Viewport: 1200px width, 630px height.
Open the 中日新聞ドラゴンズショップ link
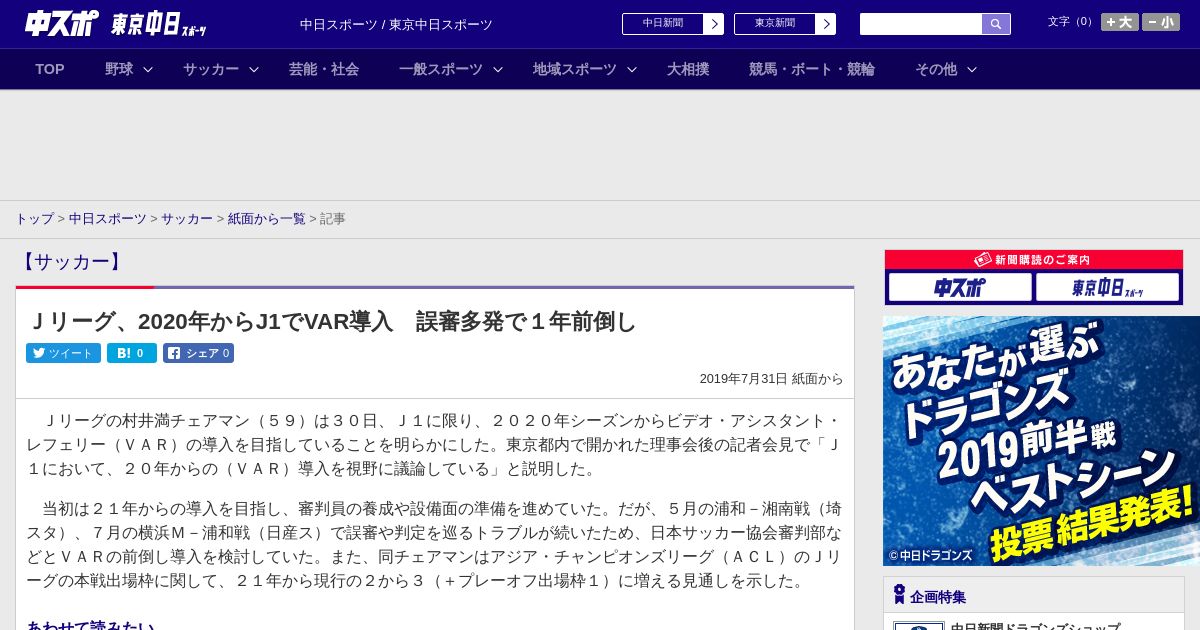(x=1035, y=626)
